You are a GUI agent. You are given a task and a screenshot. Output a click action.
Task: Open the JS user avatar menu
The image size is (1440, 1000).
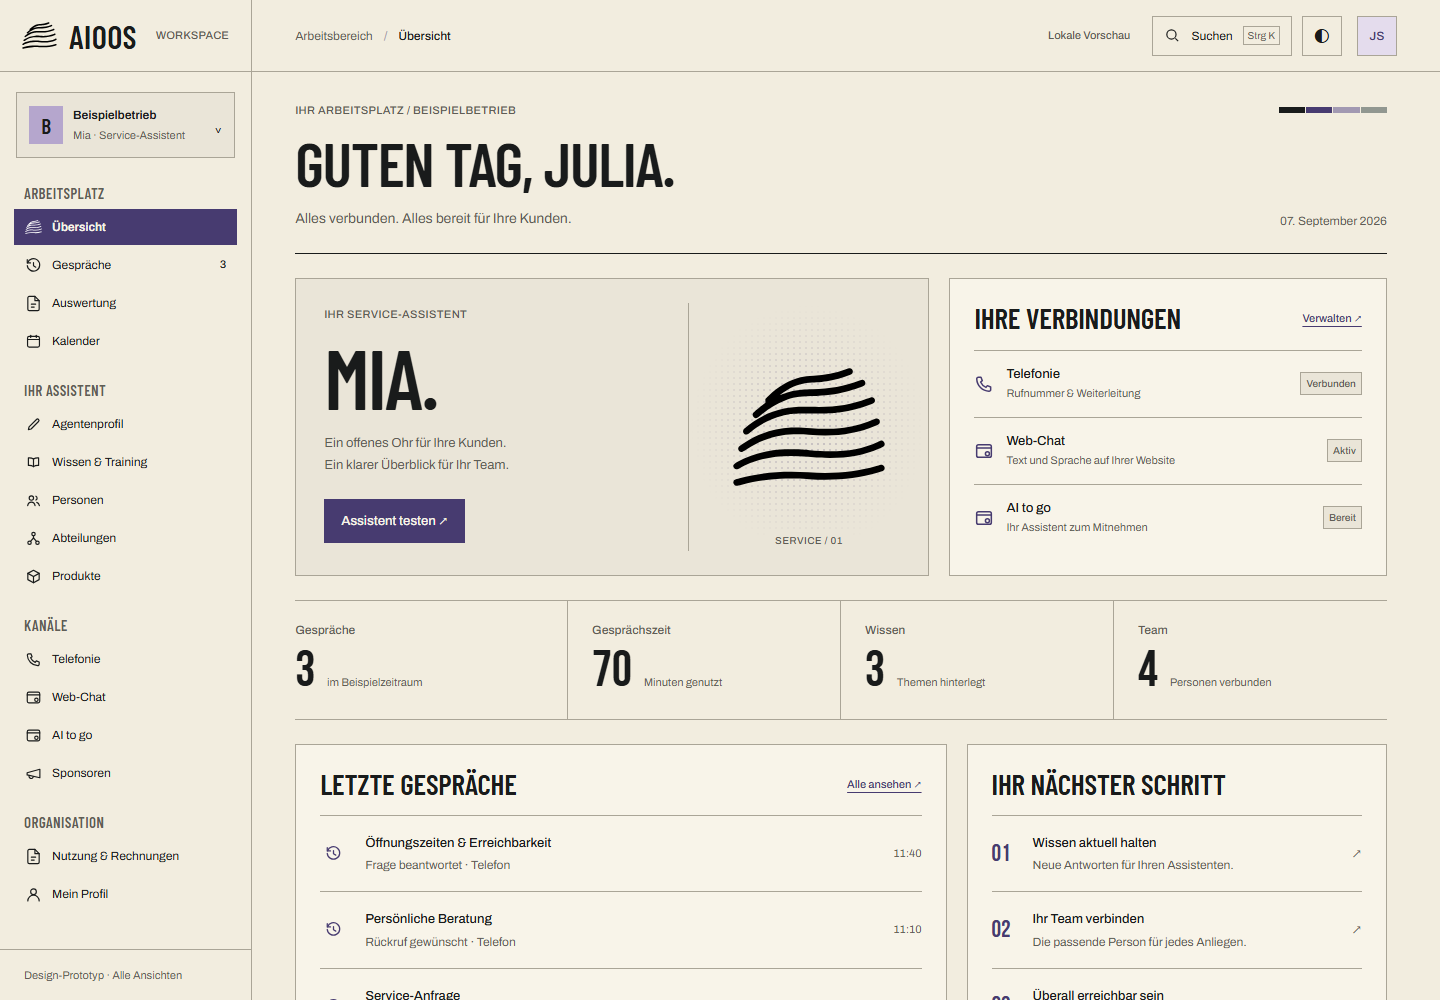click(x=1377, y=36)
